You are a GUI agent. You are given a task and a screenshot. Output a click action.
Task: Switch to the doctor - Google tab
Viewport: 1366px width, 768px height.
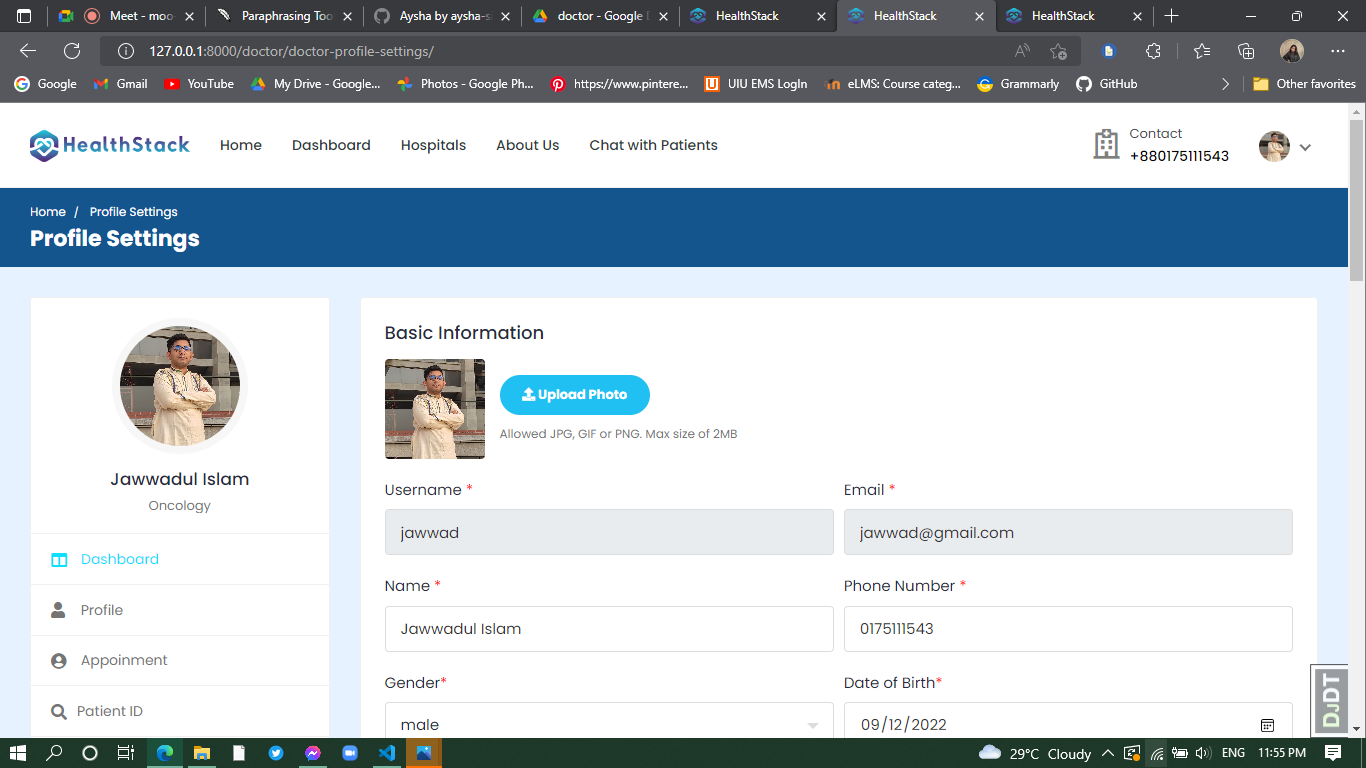[x=595, y=16]
